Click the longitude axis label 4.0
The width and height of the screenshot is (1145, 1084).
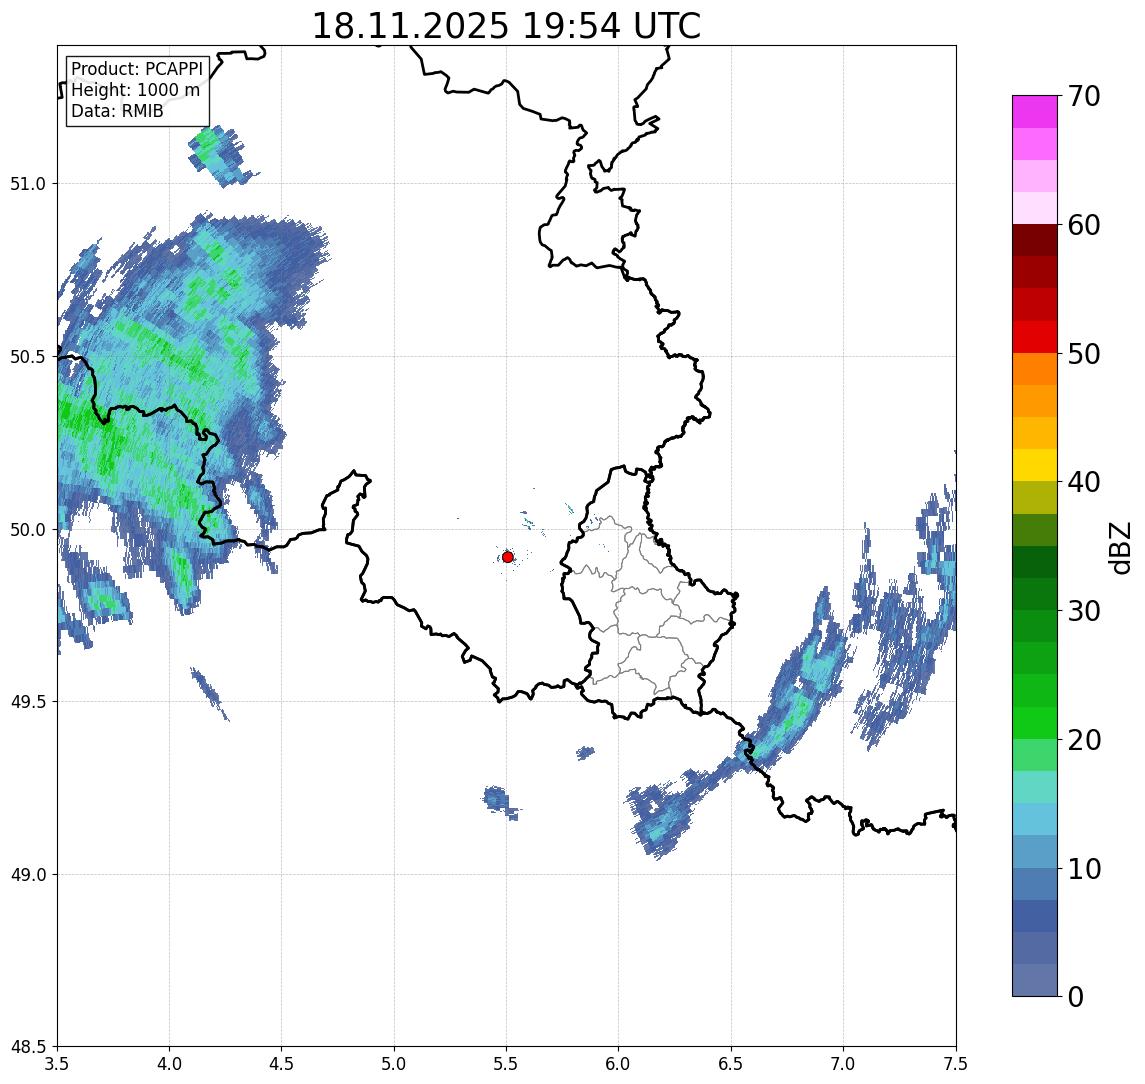pyautogui.click(x=169, y=1063)
